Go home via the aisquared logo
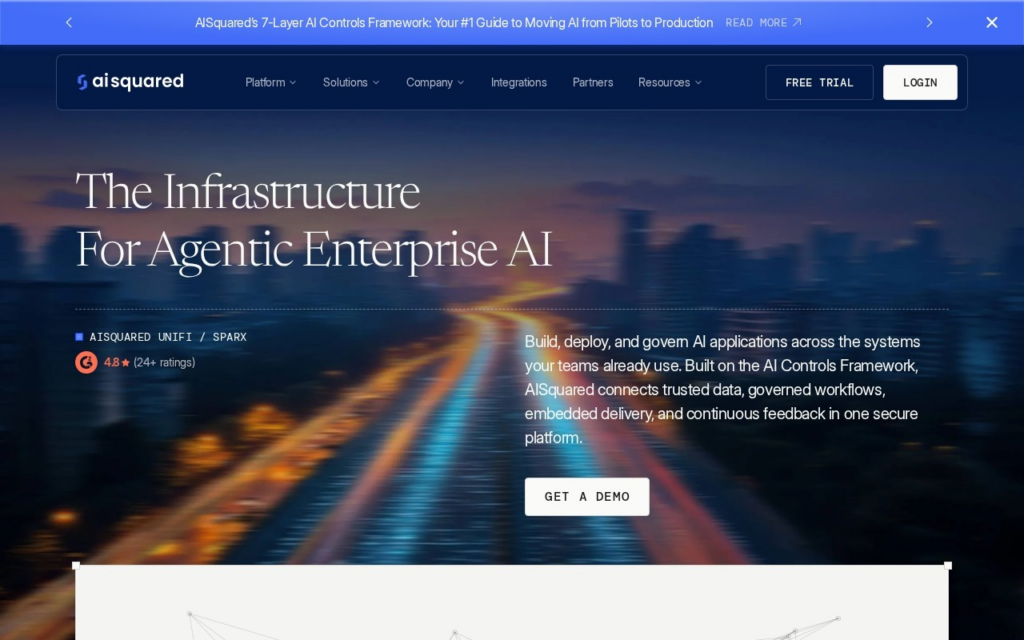Viewport: 1024px width, 640px height. 131,82
